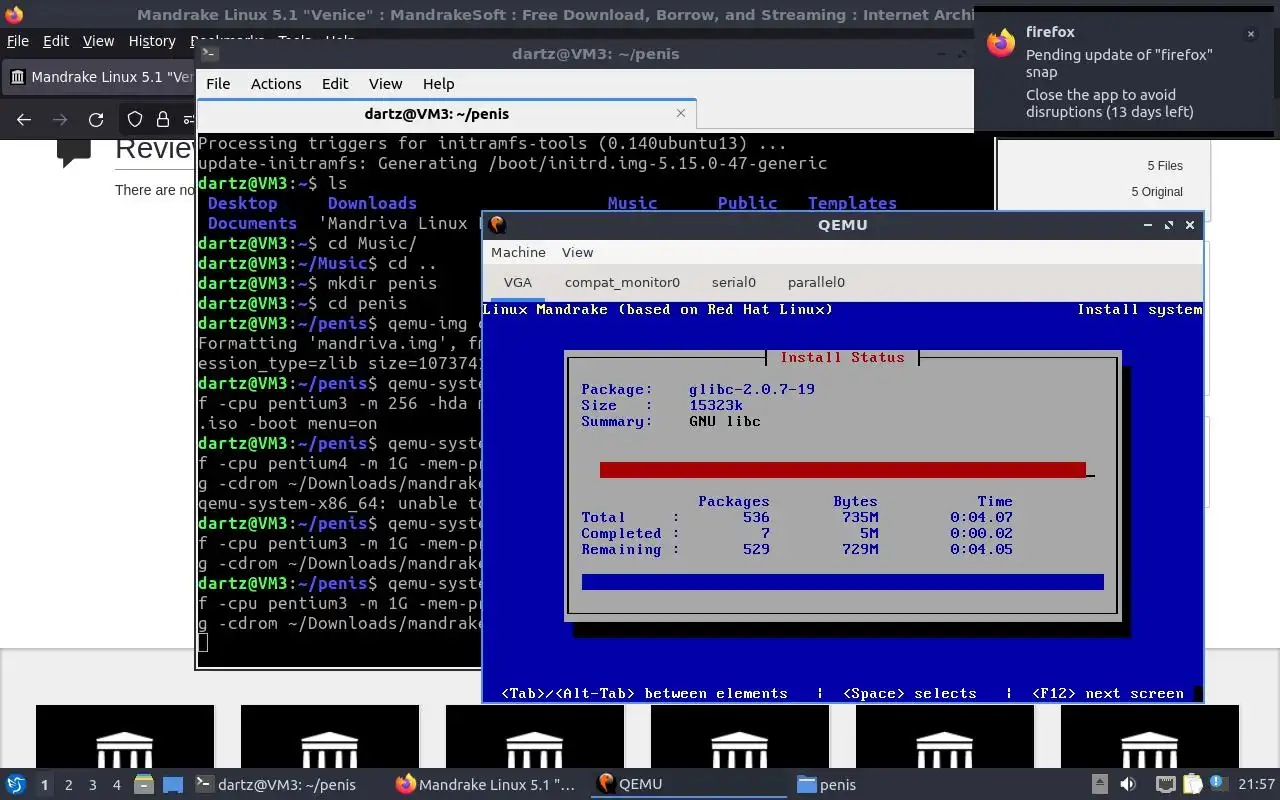Click the third Internet Archive thumbnail

[x=535, y=738]
